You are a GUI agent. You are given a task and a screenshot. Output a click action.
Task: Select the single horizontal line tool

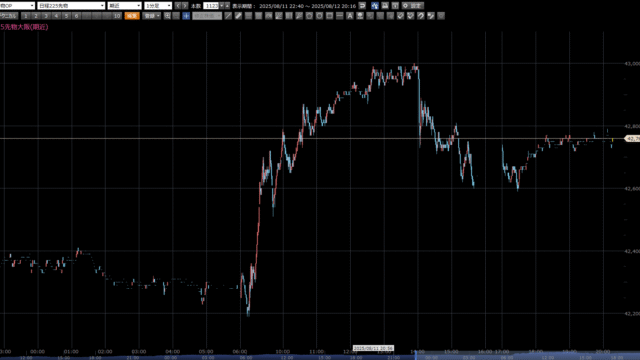tap(340, 16)
